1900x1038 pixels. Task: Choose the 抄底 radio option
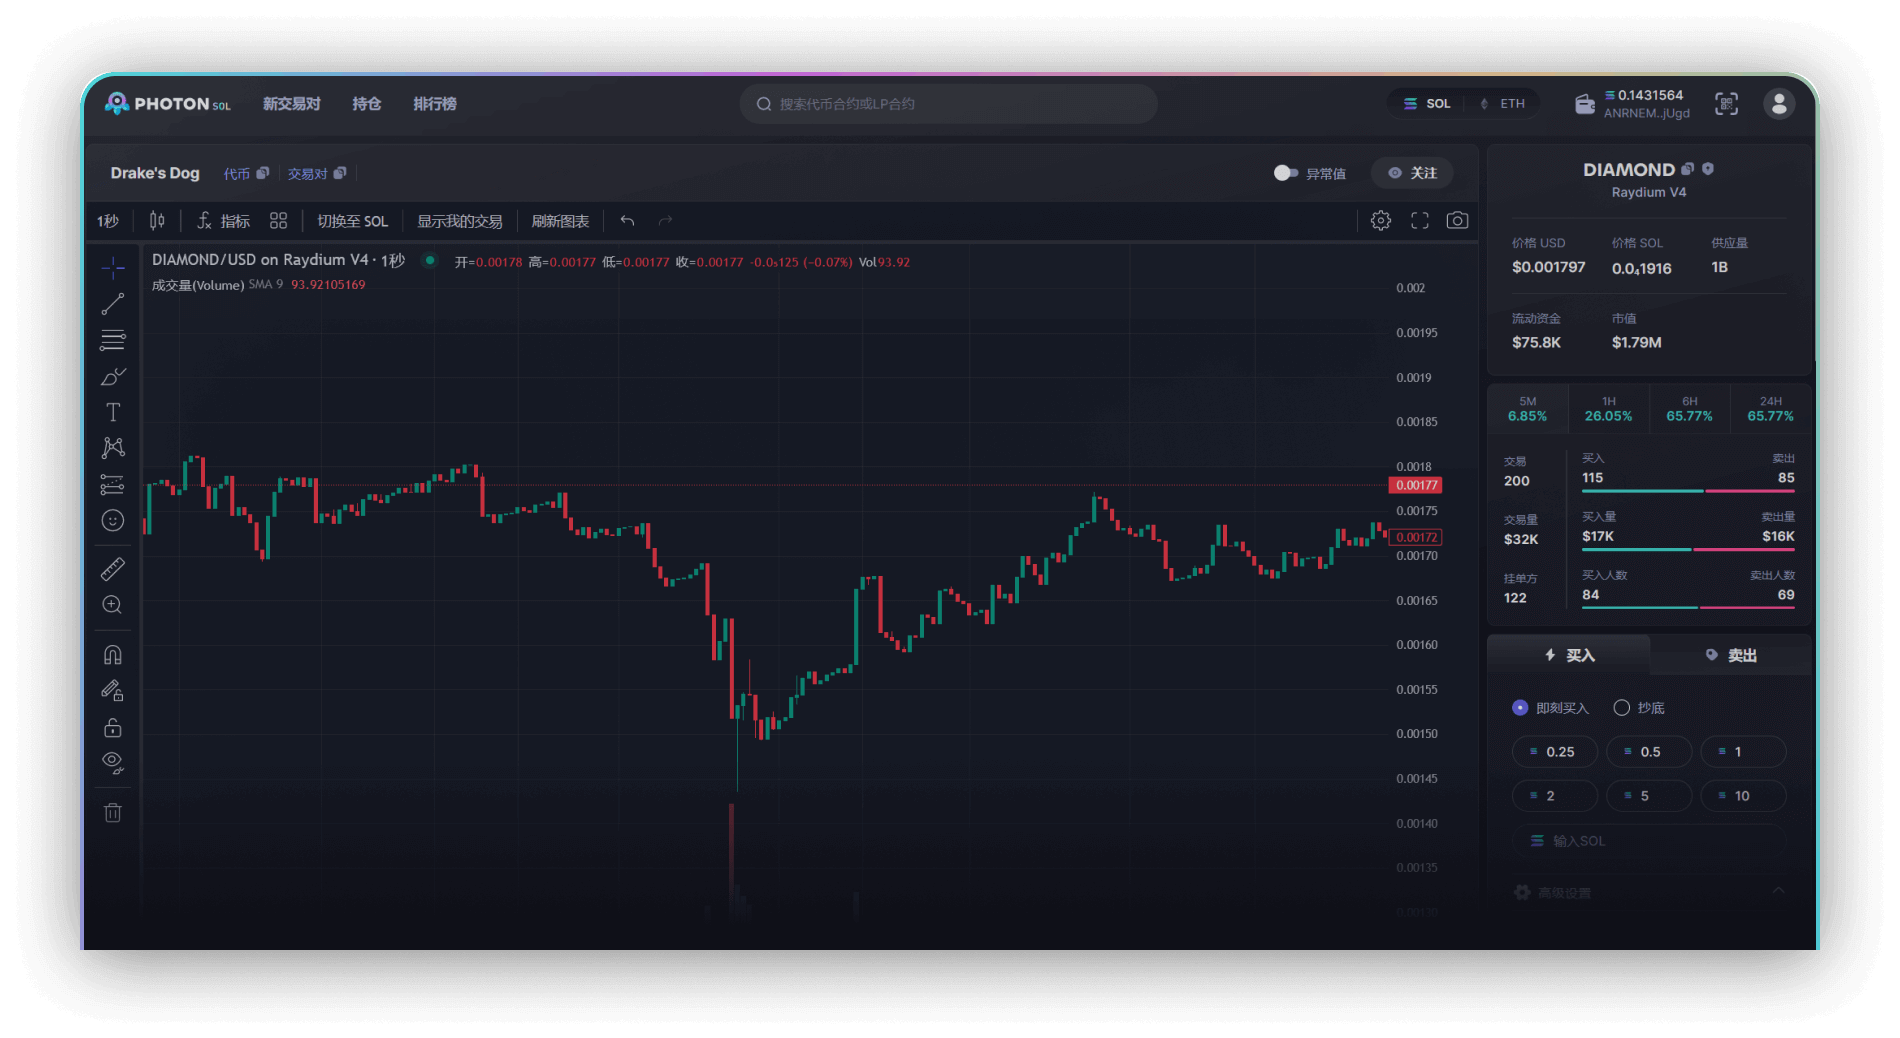tap(1622, 708)
